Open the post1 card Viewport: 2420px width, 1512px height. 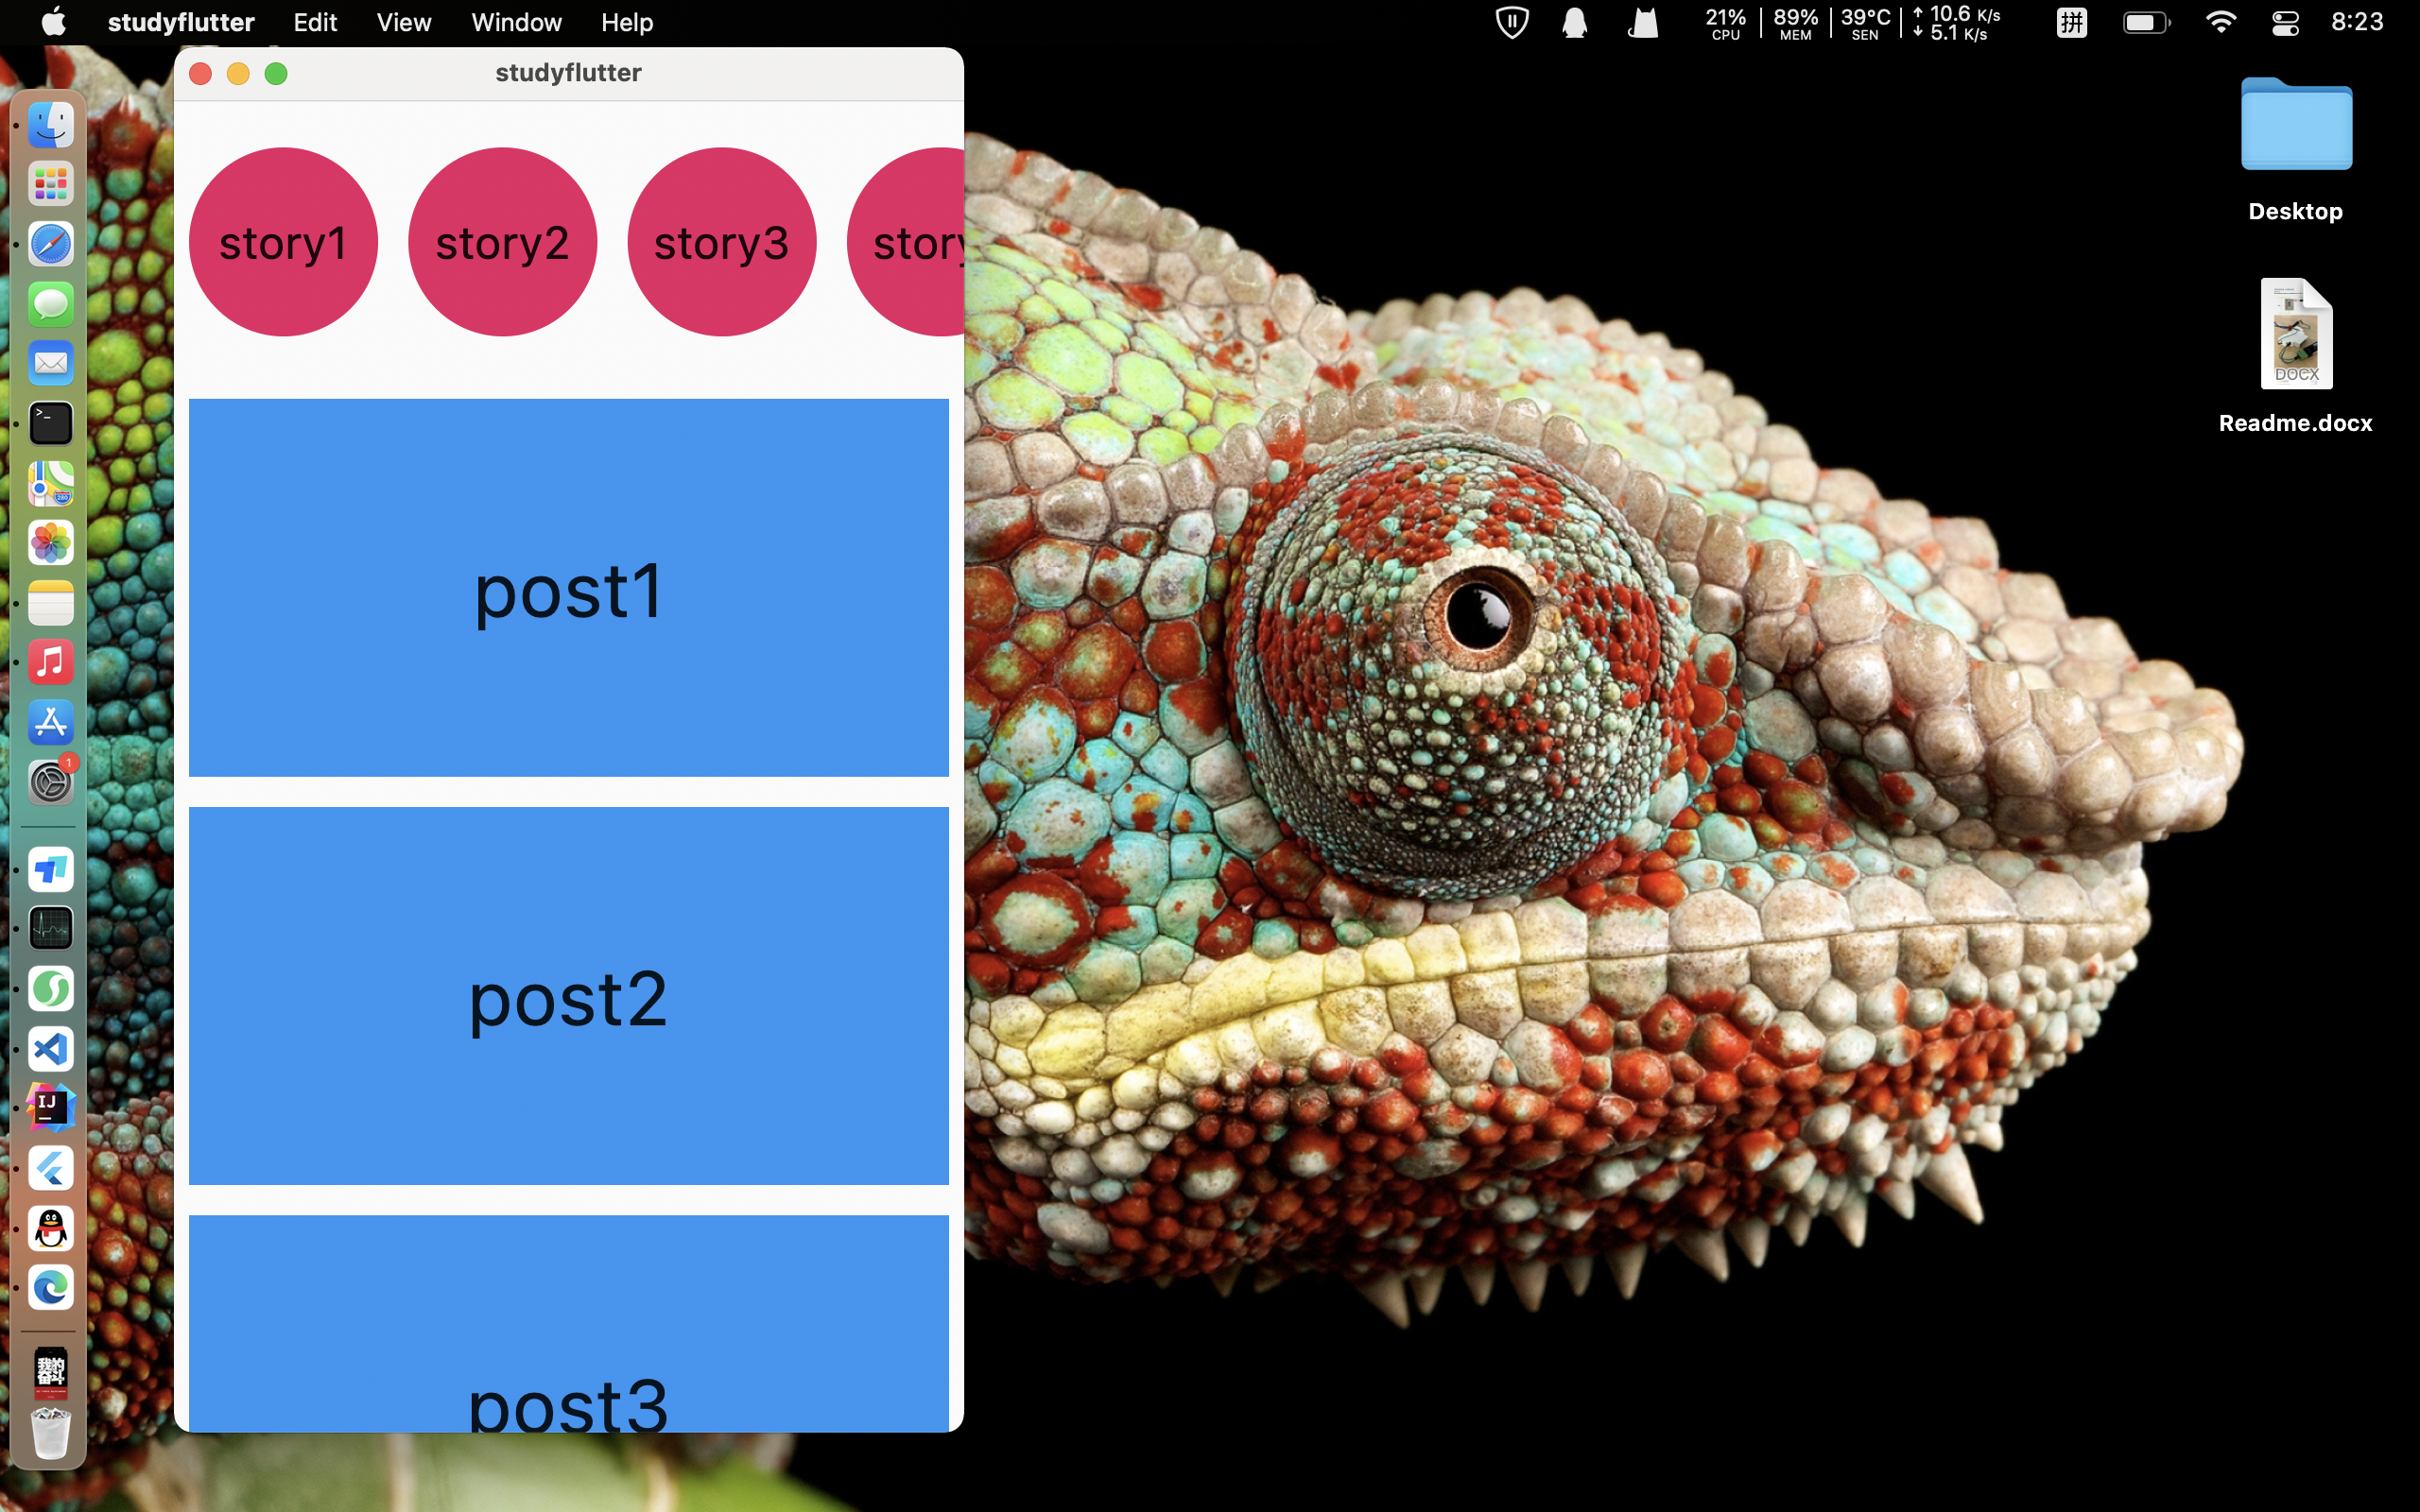click(x=568, y=588)
